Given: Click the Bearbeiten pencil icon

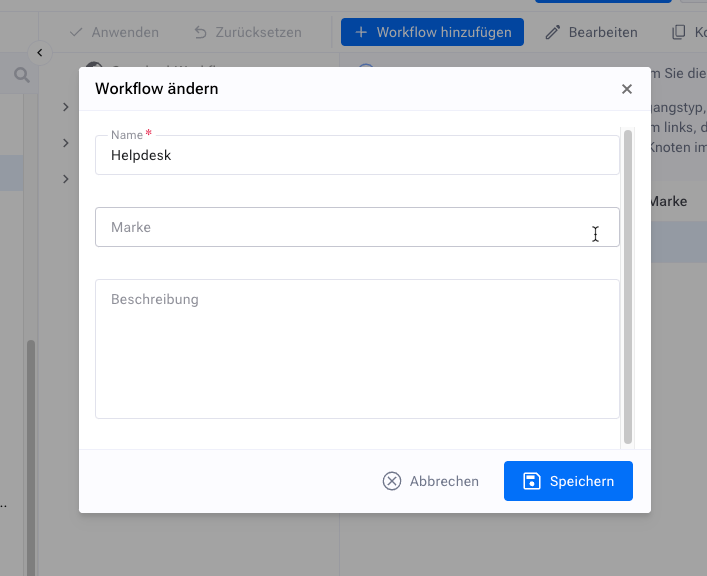Looking at the screenshot, I should click(553, 32).
